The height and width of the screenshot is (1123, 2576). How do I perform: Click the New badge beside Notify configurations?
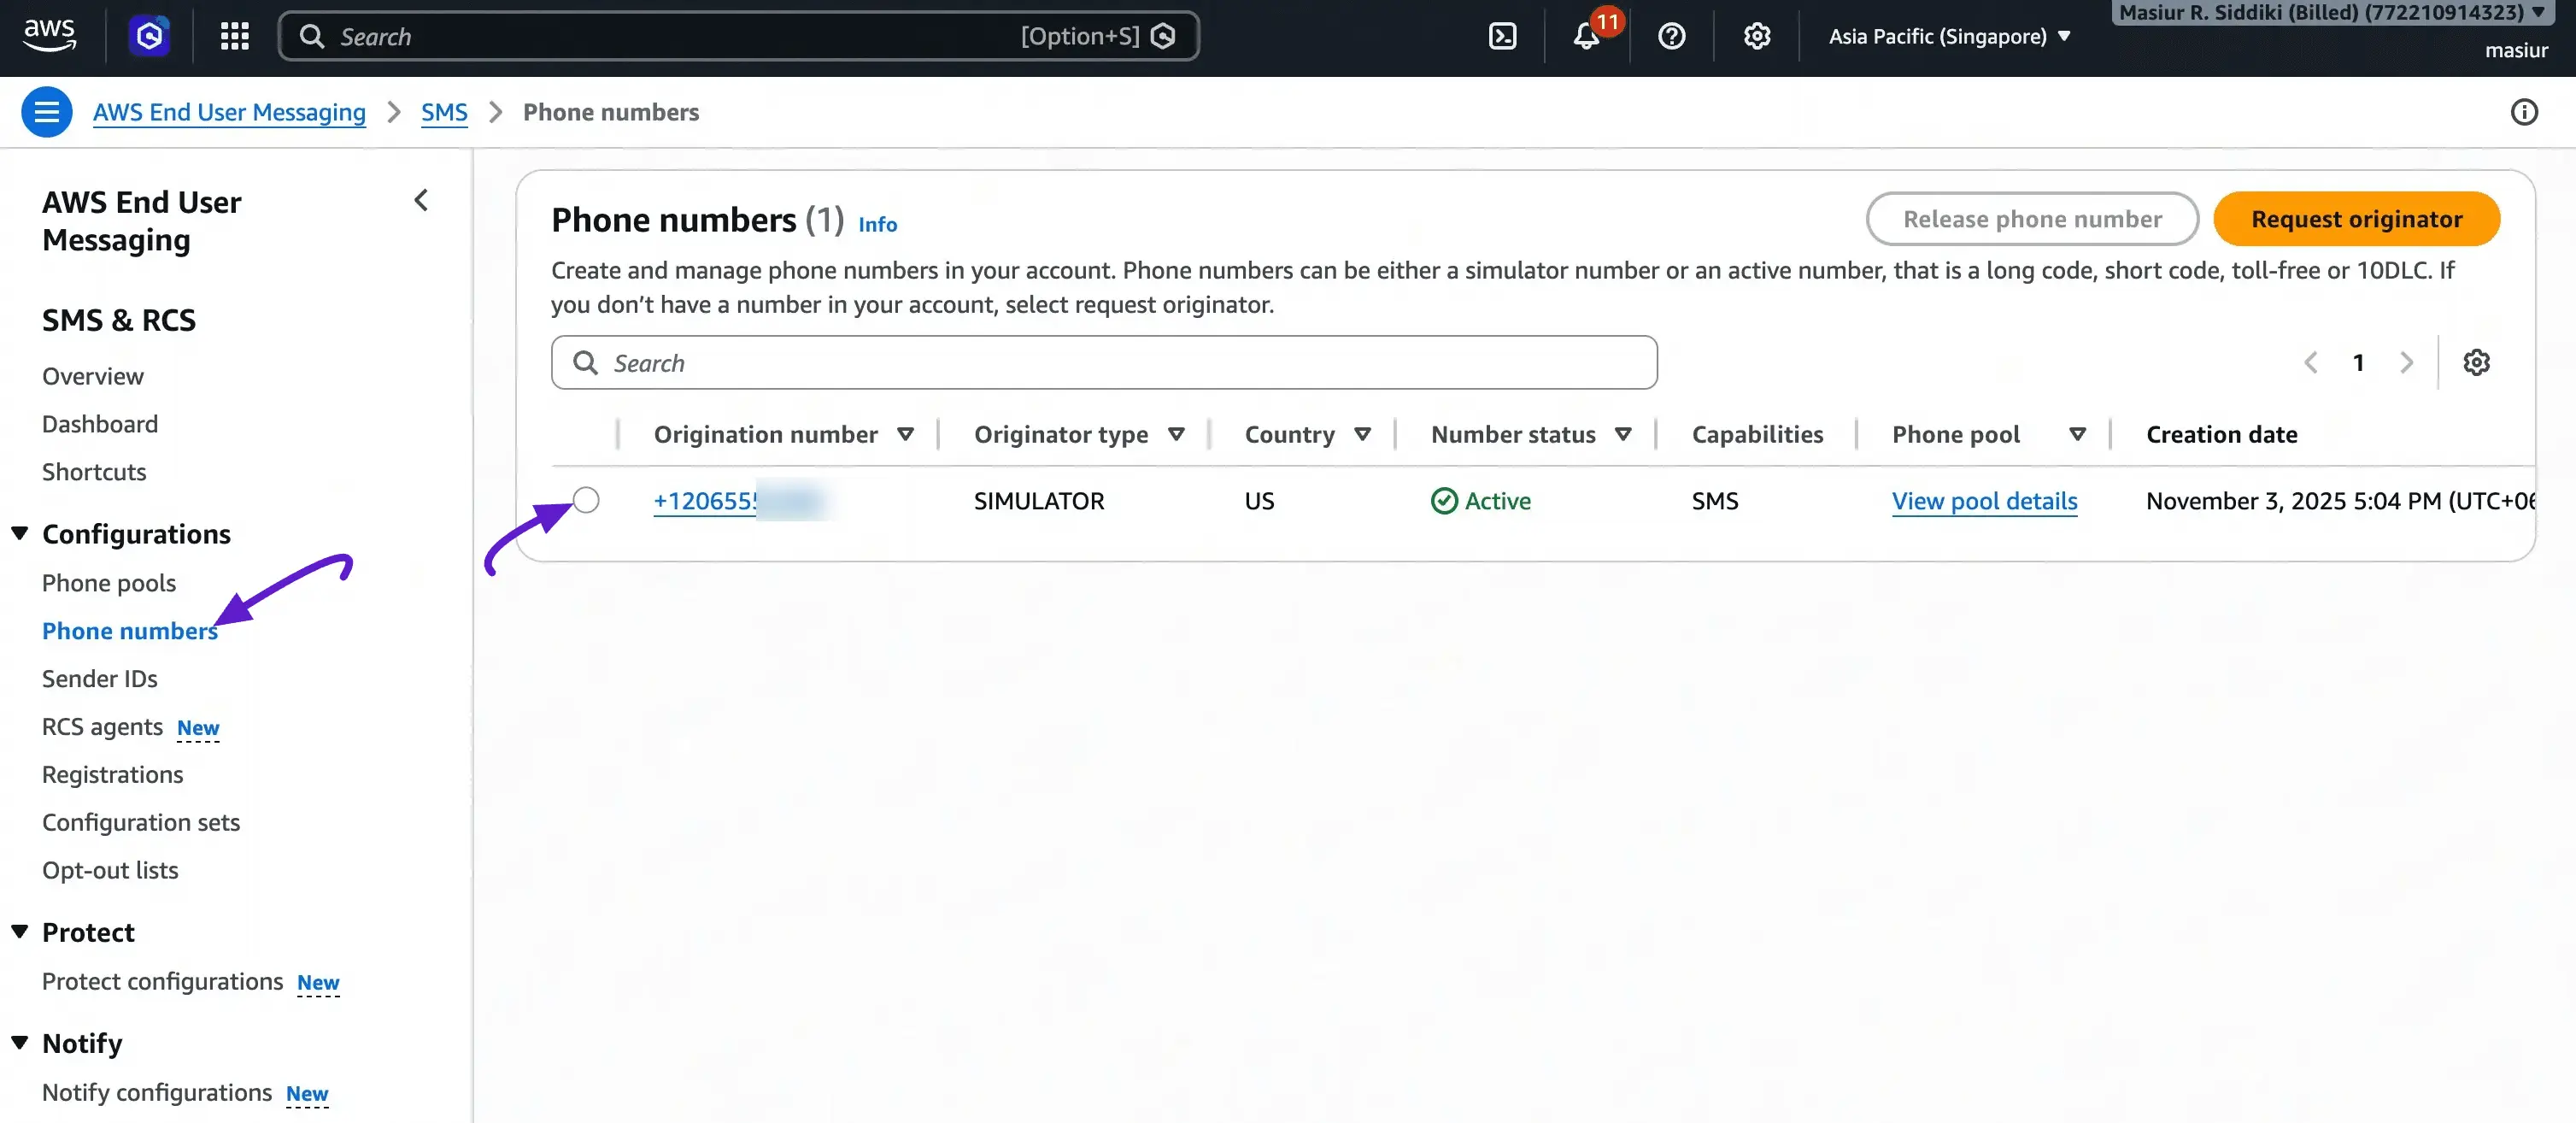click(307, 1094)
